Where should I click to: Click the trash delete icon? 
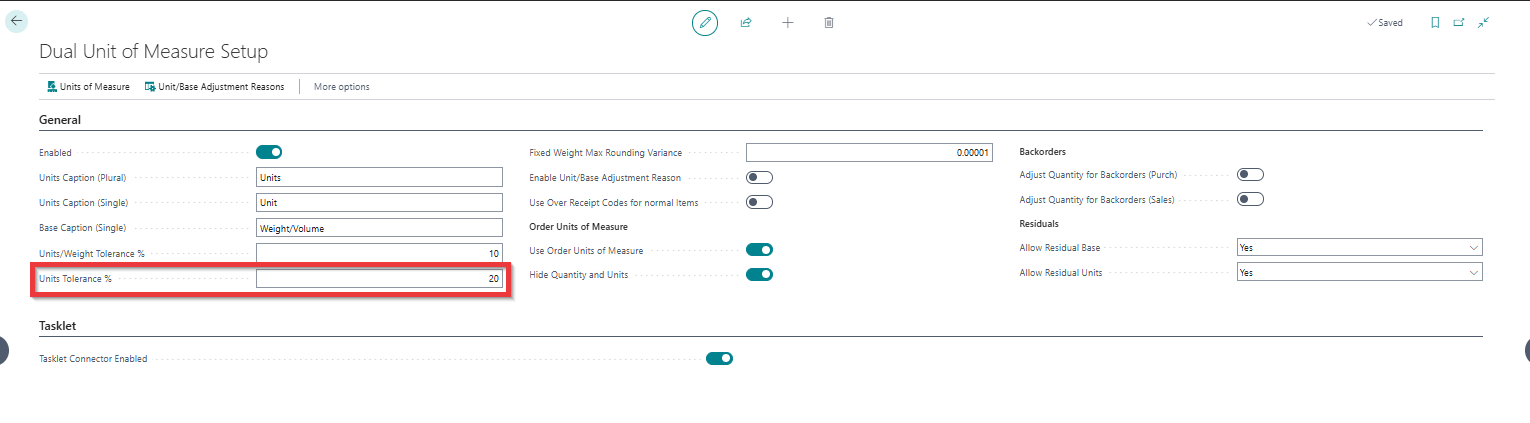click(x=829, y=22)
